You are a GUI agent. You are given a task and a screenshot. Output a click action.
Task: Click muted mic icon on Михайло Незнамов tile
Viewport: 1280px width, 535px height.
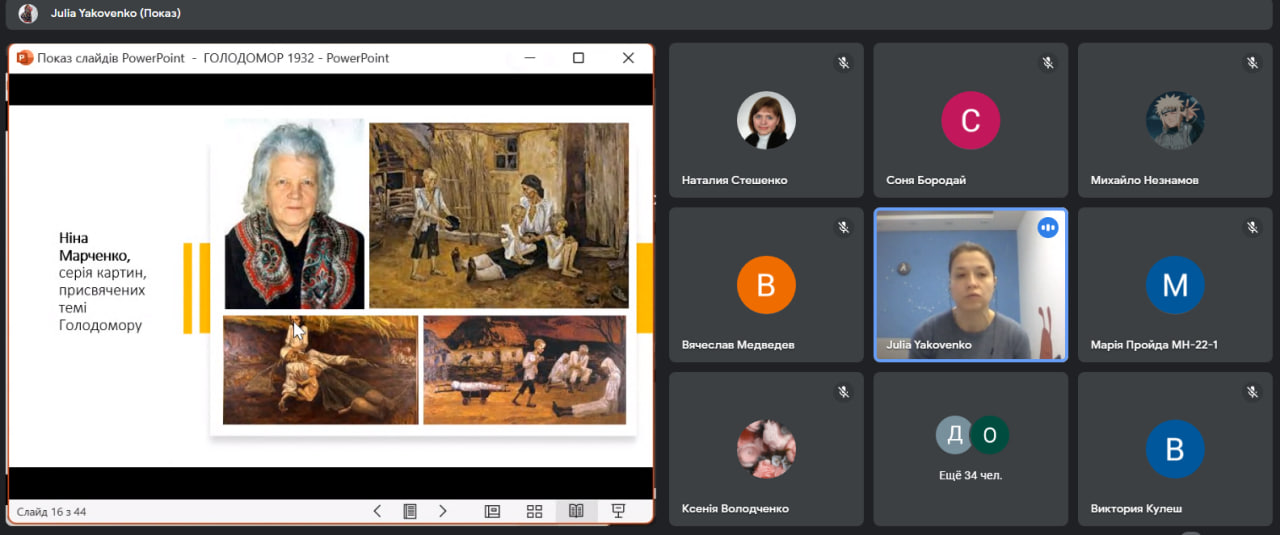pyautogui.click(x=1252, y=63)
